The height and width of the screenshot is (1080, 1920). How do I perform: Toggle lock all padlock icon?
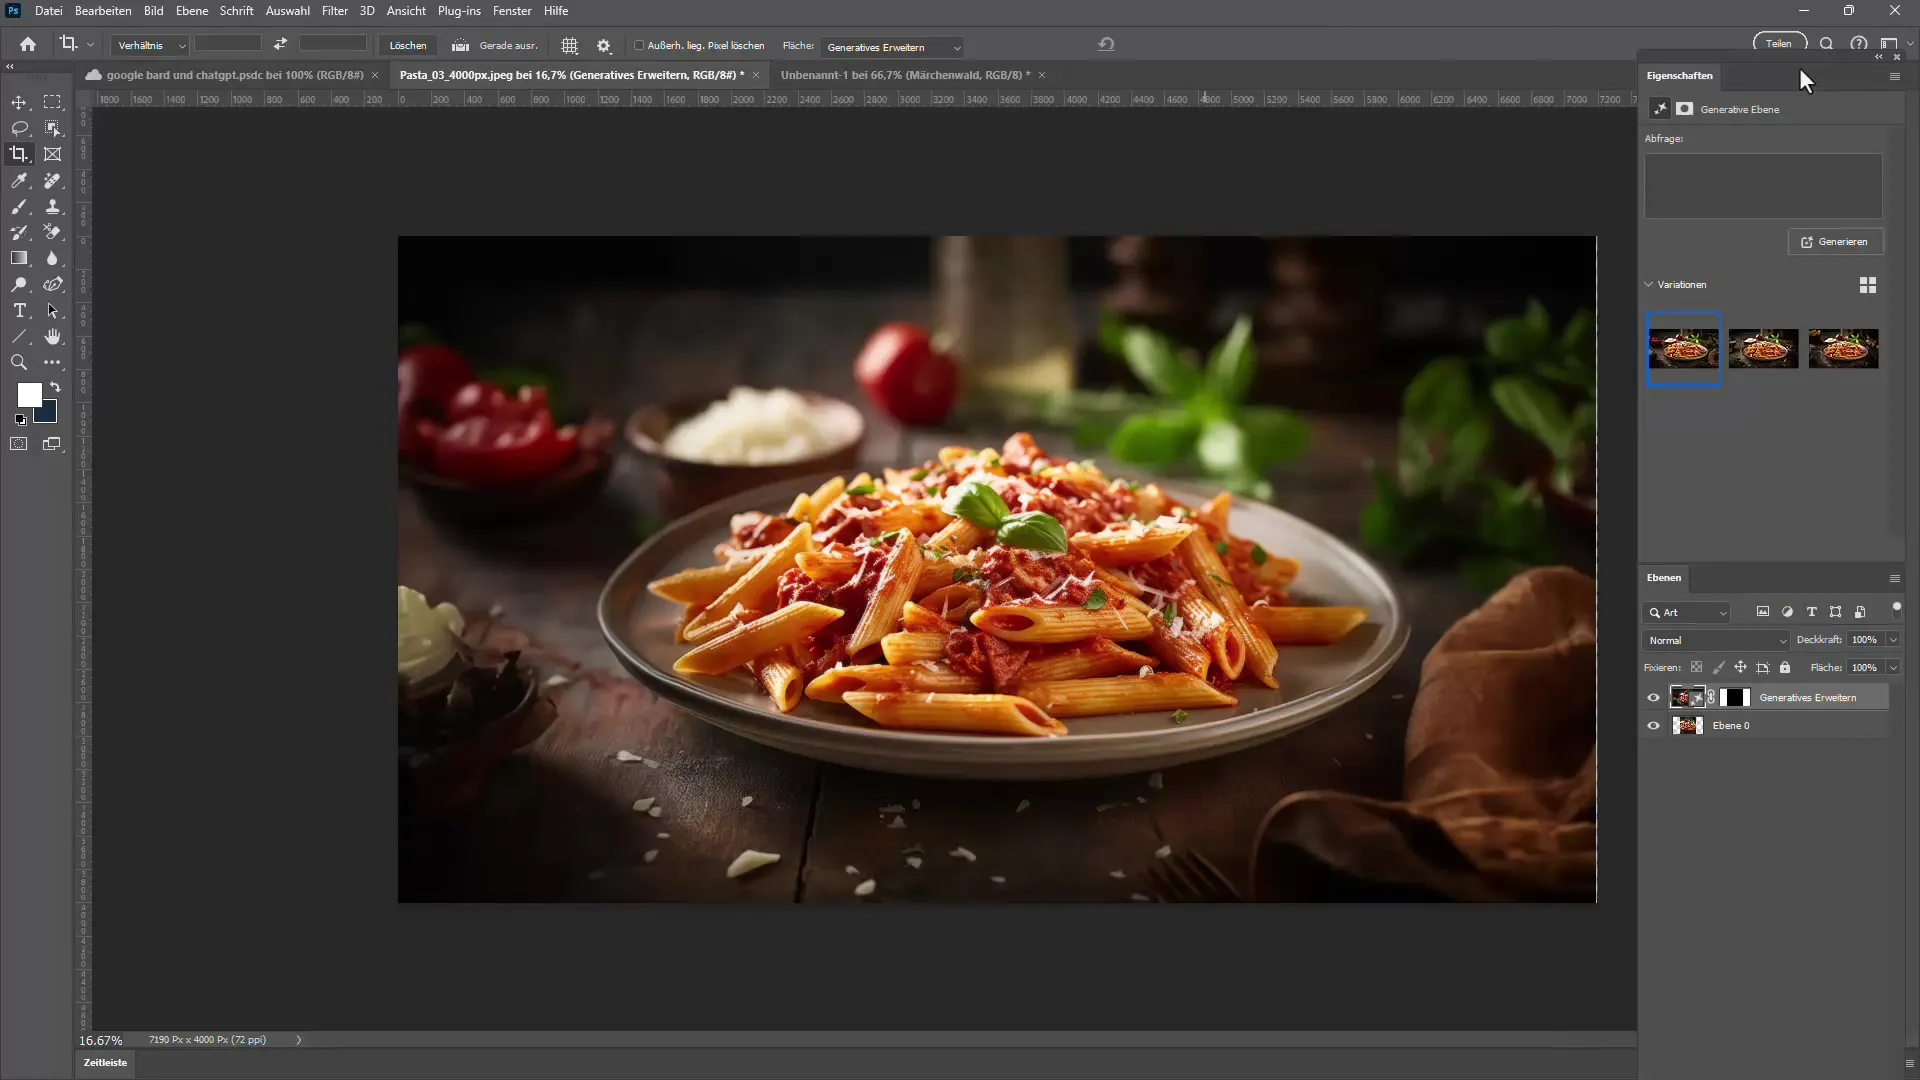click(1785, 668)
